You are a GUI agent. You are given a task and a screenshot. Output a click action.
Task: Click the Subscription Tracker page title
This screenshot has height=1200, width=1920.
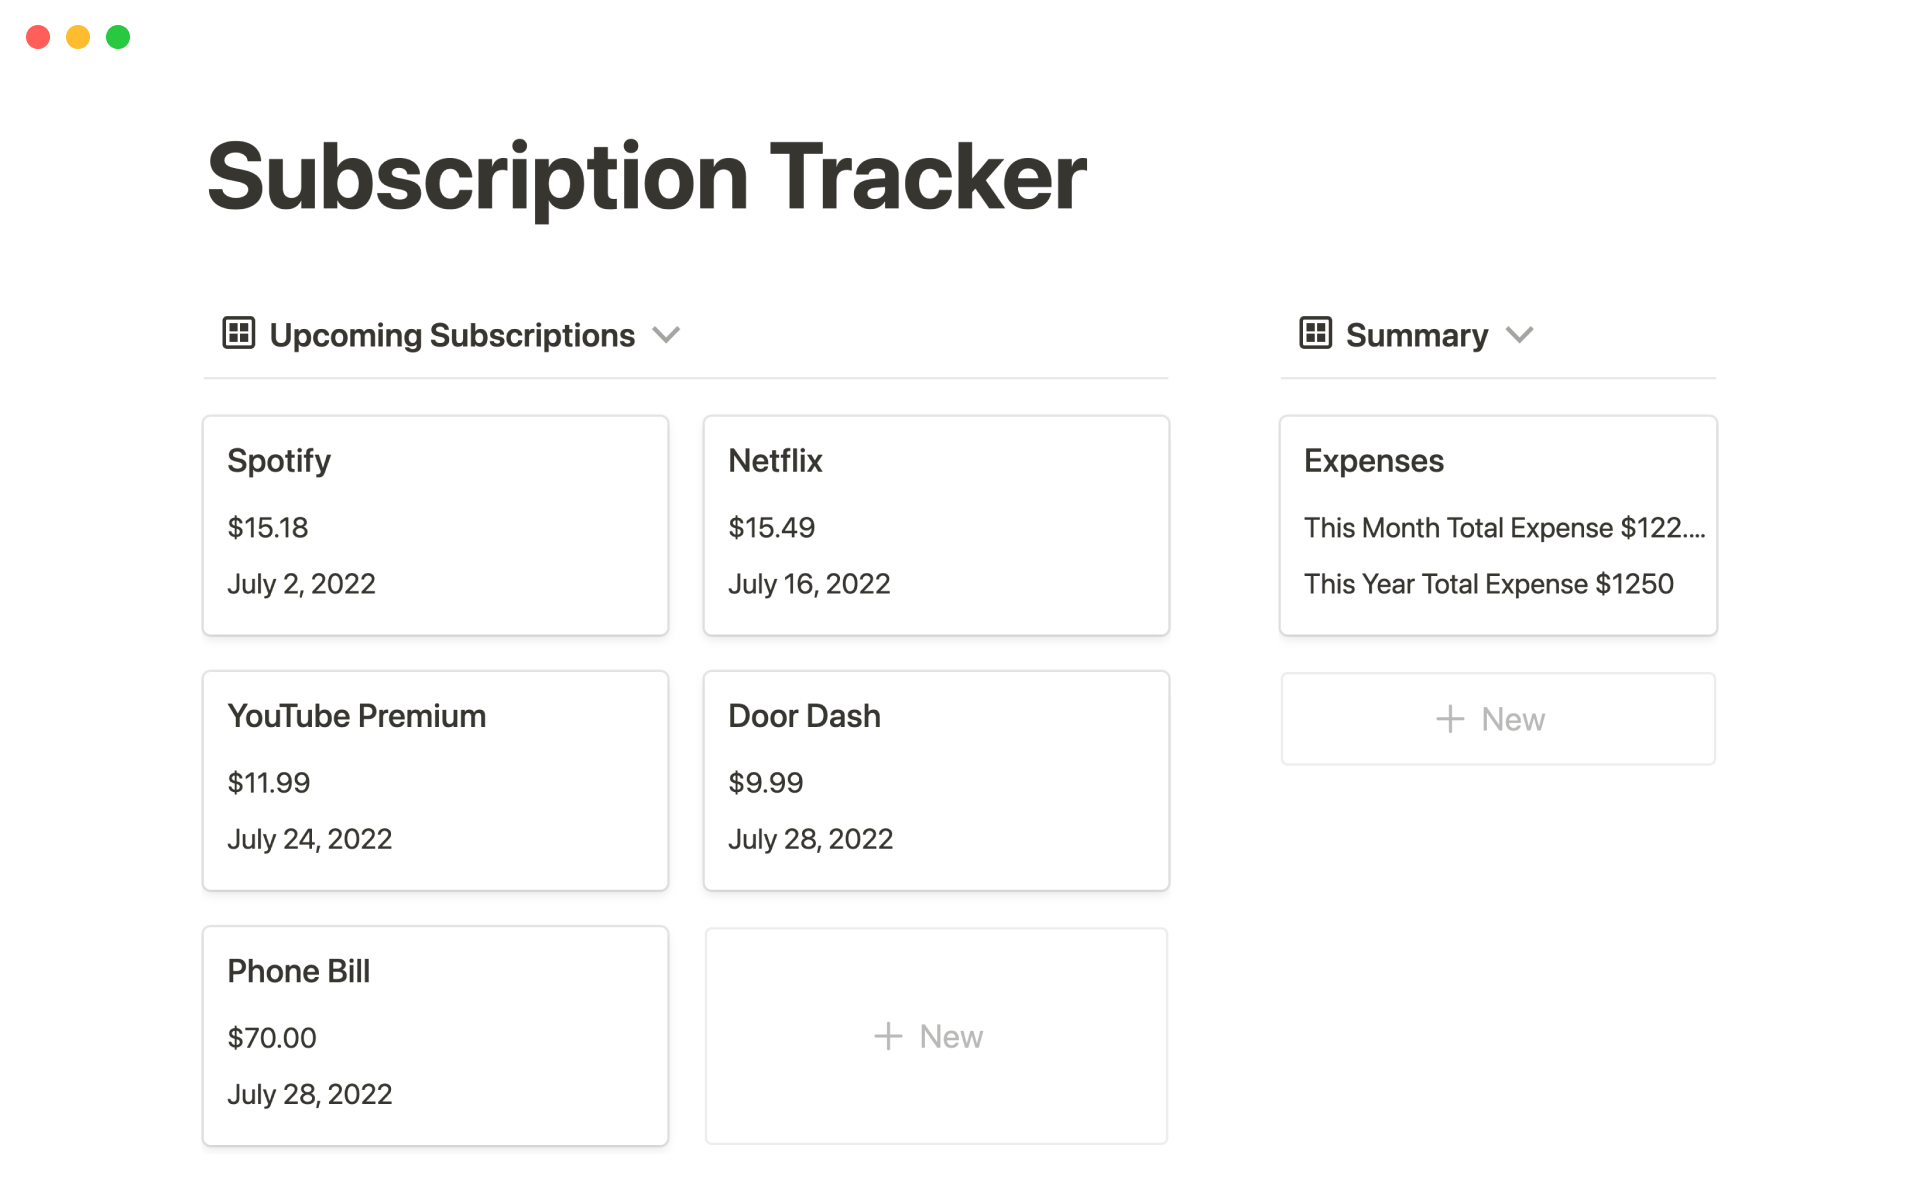(646, 177)
